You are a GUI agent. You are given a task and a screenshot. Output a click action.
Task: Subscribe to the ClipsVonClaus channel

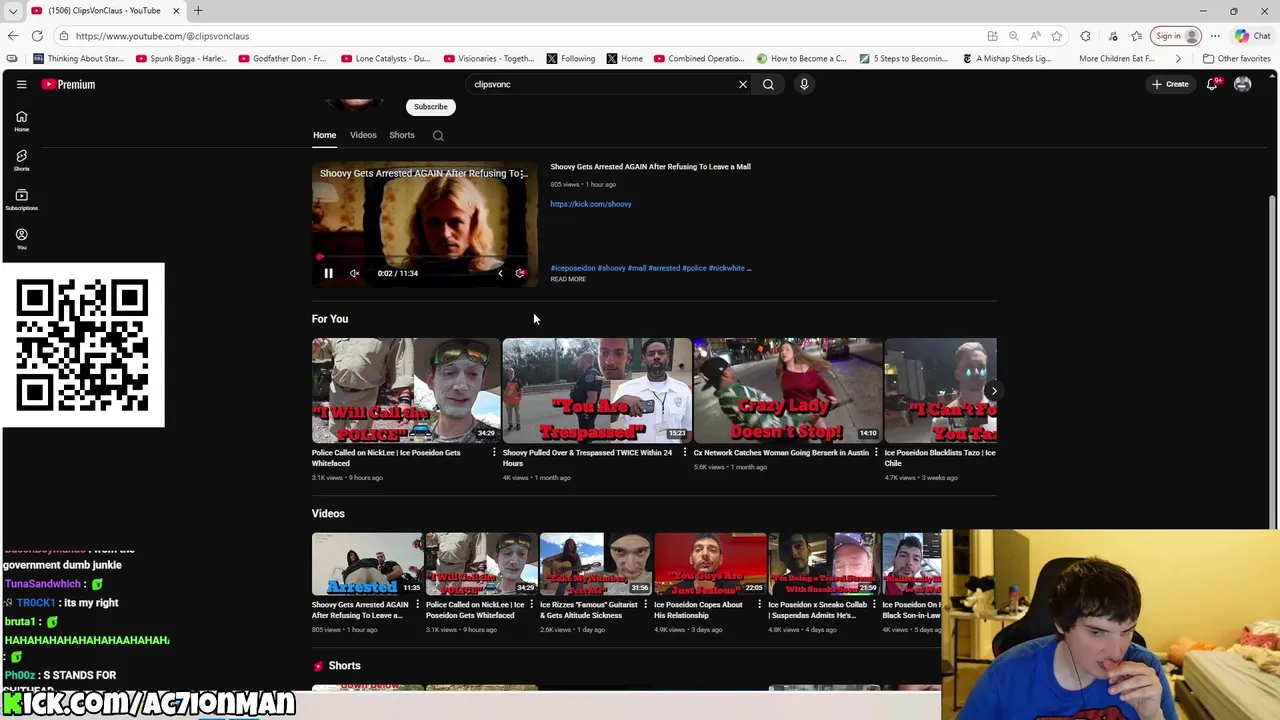(431, 107)
